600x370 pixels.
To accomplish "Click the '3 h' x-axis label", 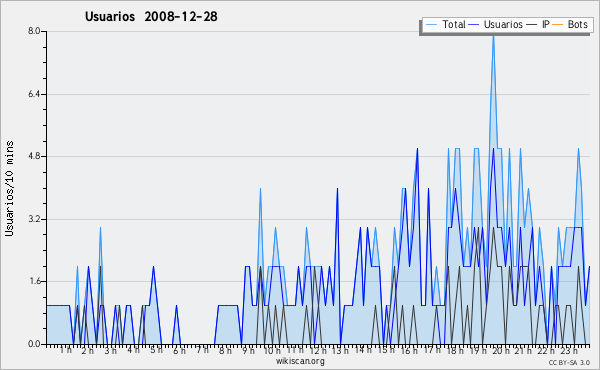I will point(111,351).
